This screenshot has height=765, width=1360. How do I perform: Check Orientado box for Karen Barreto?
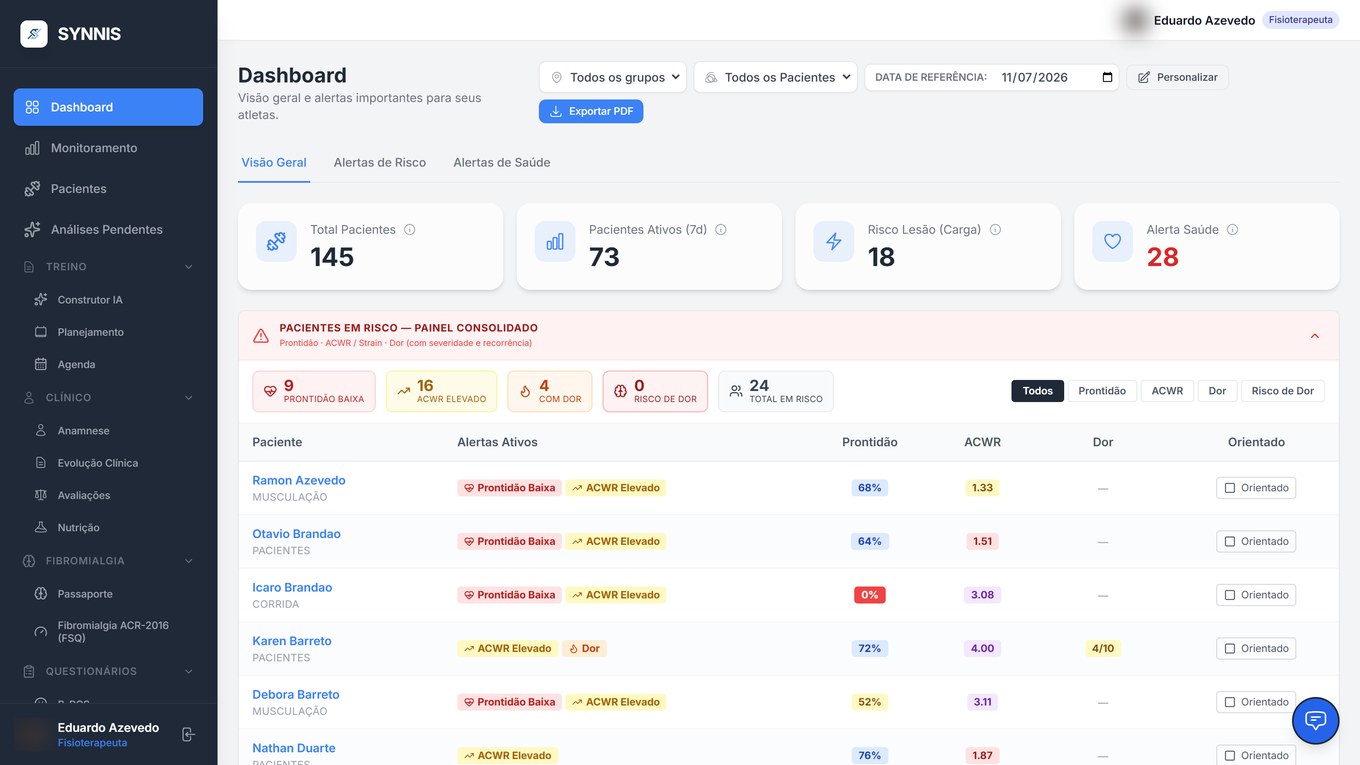1230,649
